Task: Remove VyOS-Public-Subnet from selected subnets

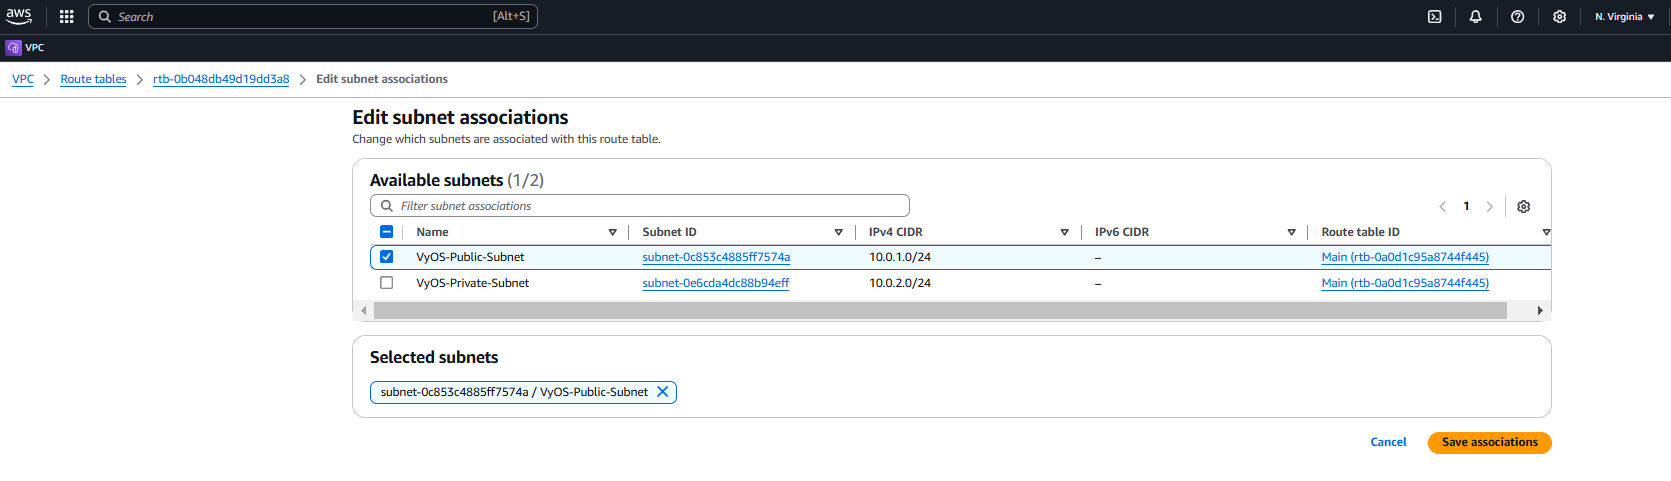Action: [x=662, y=392]
